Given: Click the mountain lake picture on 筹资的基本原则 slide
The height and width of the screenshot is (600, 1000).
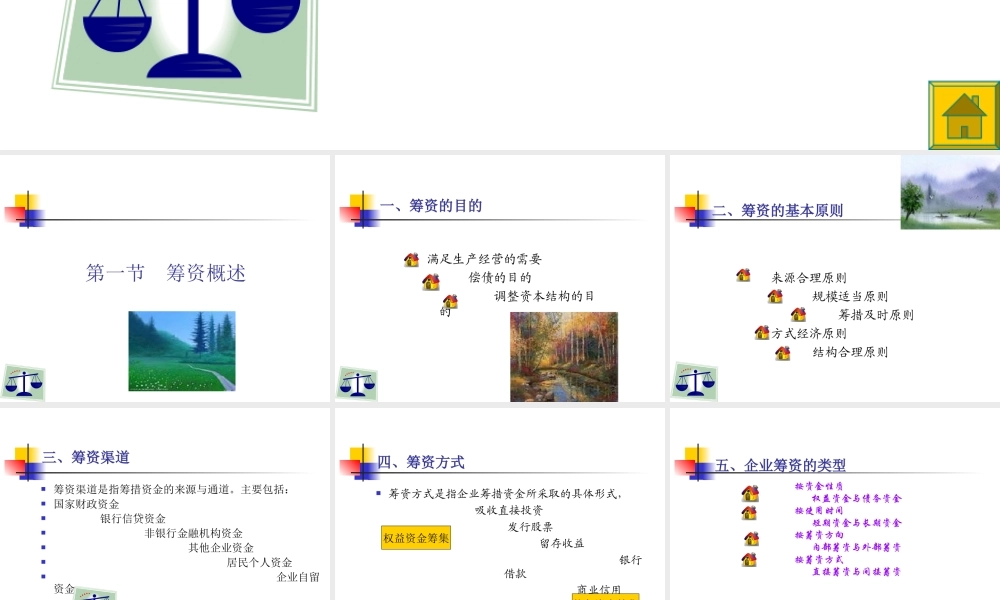Looking at the screenshot, I should pyautogui.click(x=950, y=190).
